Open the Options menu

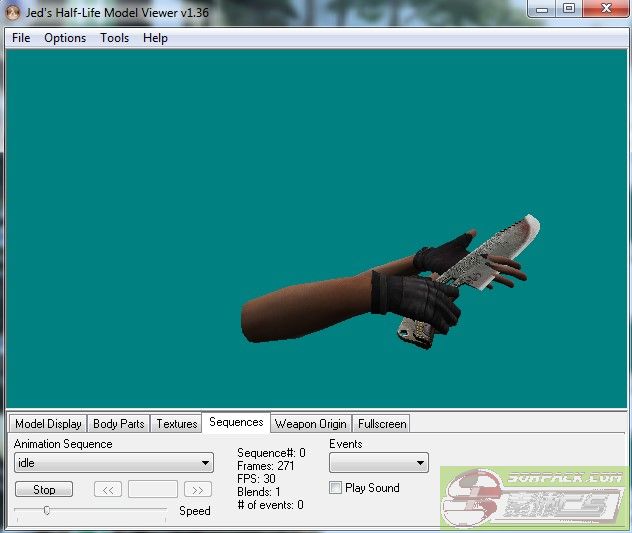click(x=65, y=38)
